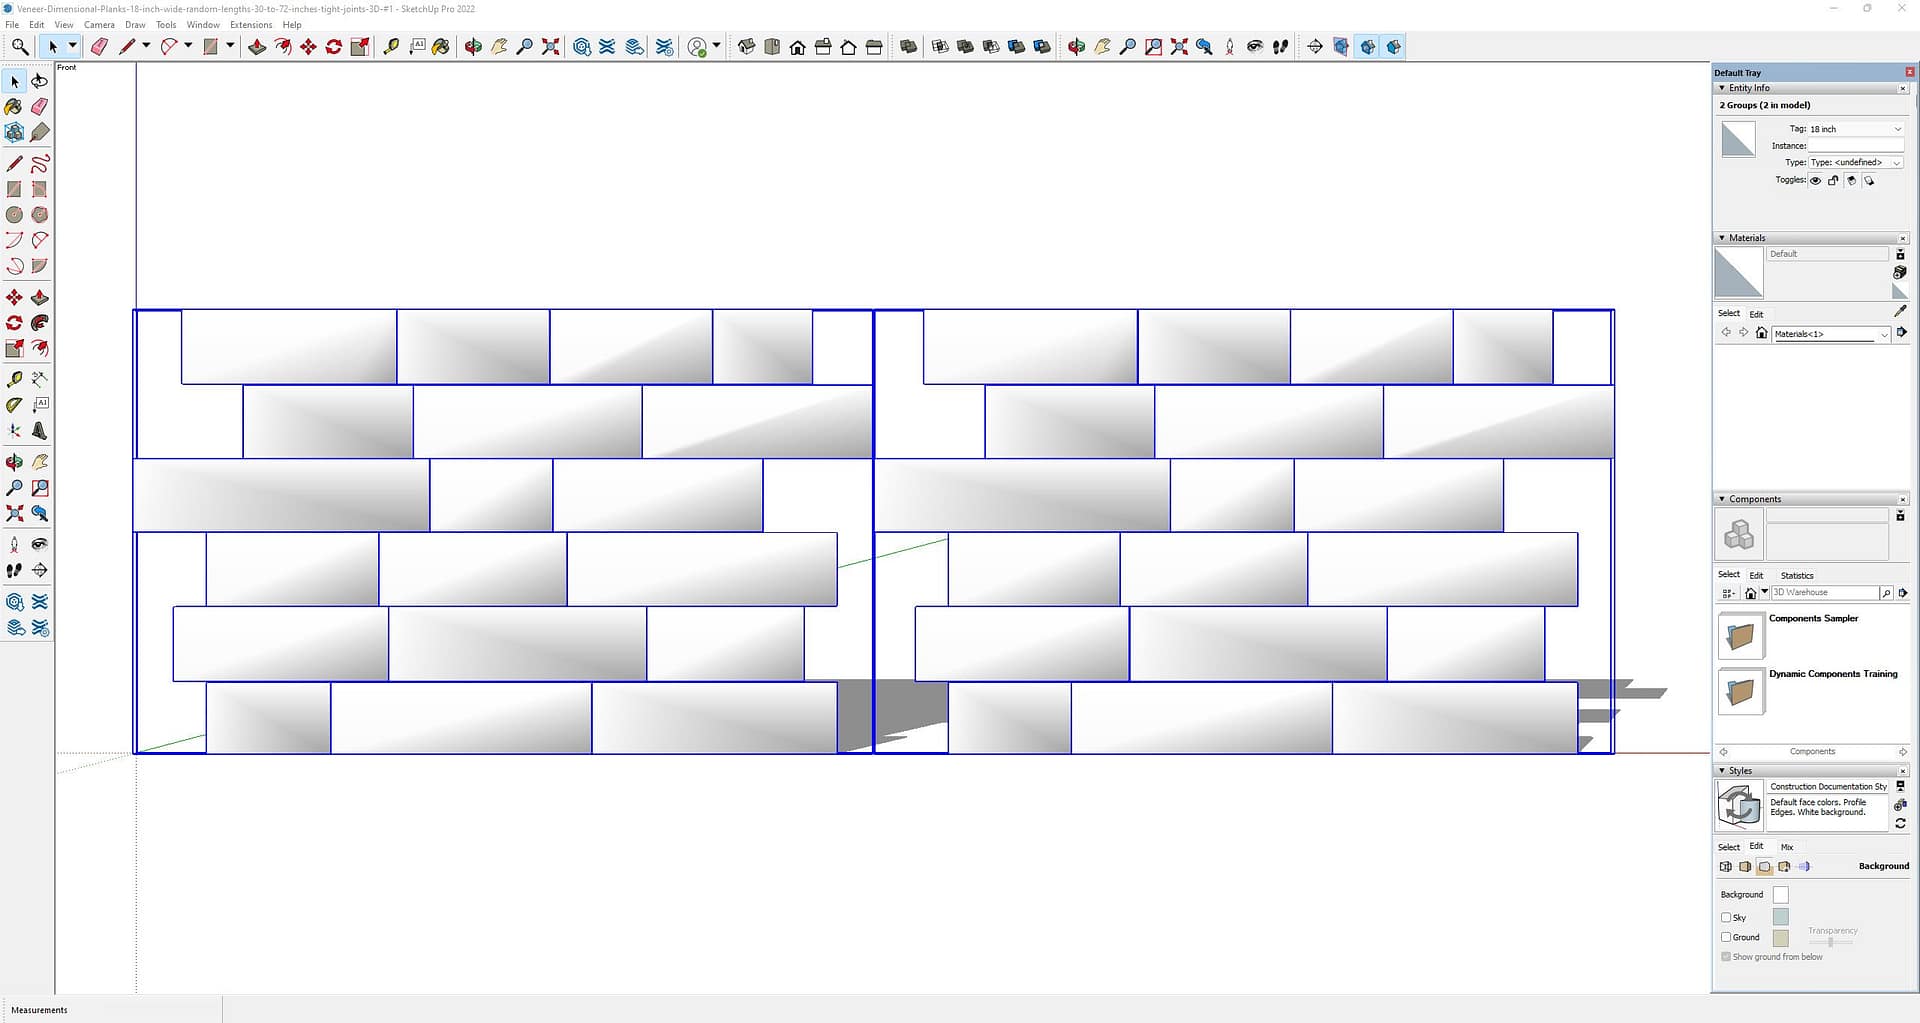Collapse the Materials panel section
Image resolution: width=1920 pixels, height=1023 pixels.
point(1722,238)
